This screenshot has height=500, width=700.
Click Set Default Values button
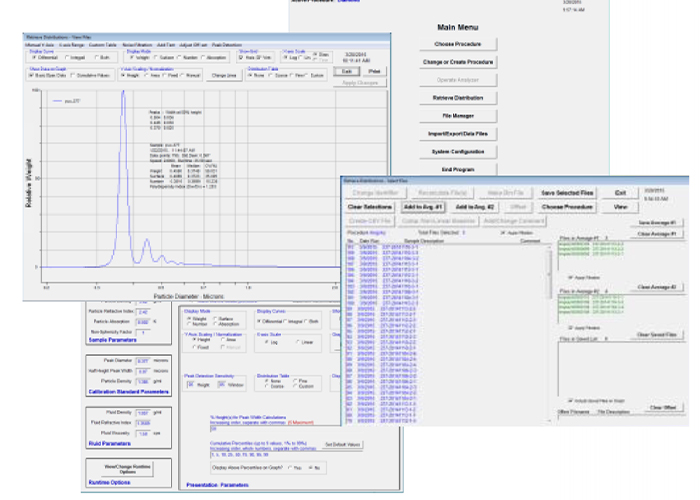342,445
